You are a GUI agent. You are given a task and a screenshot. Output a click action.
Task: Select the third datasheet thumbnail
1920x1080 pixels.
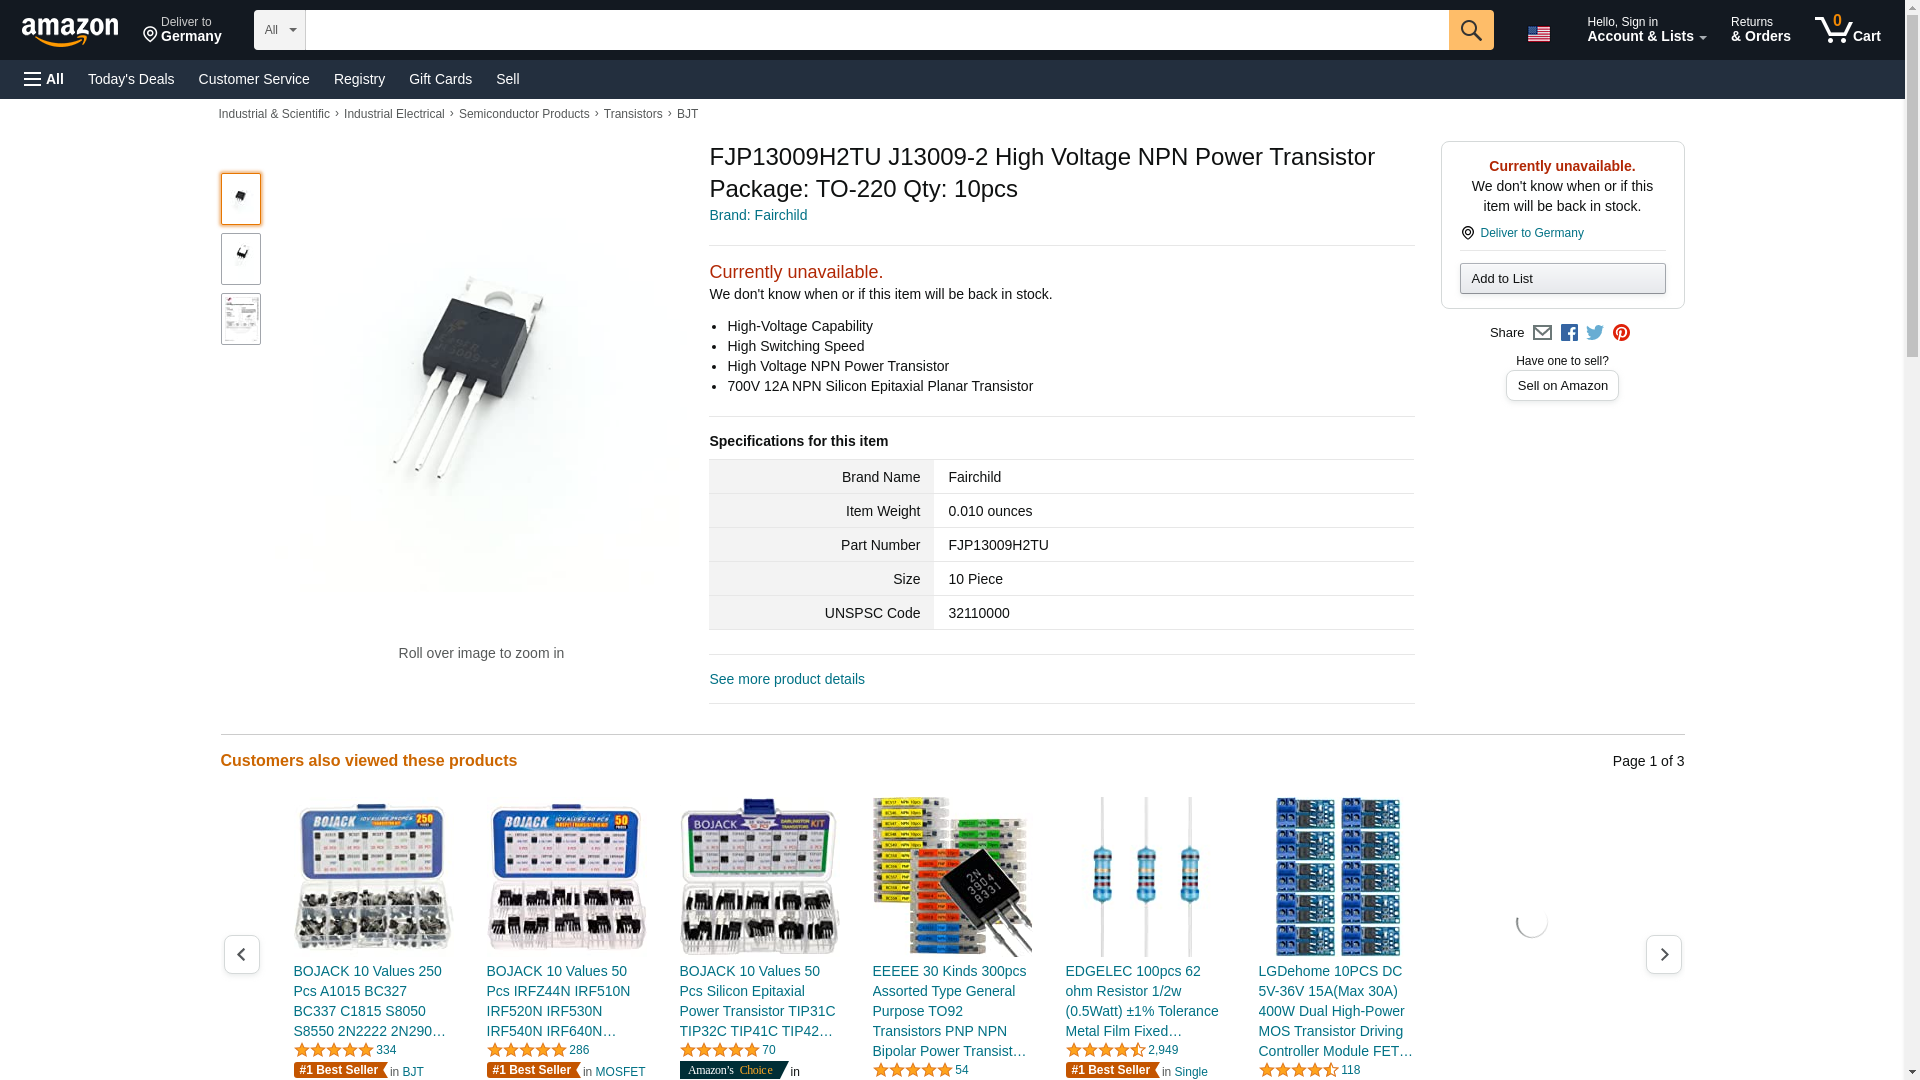click(241, 319)
